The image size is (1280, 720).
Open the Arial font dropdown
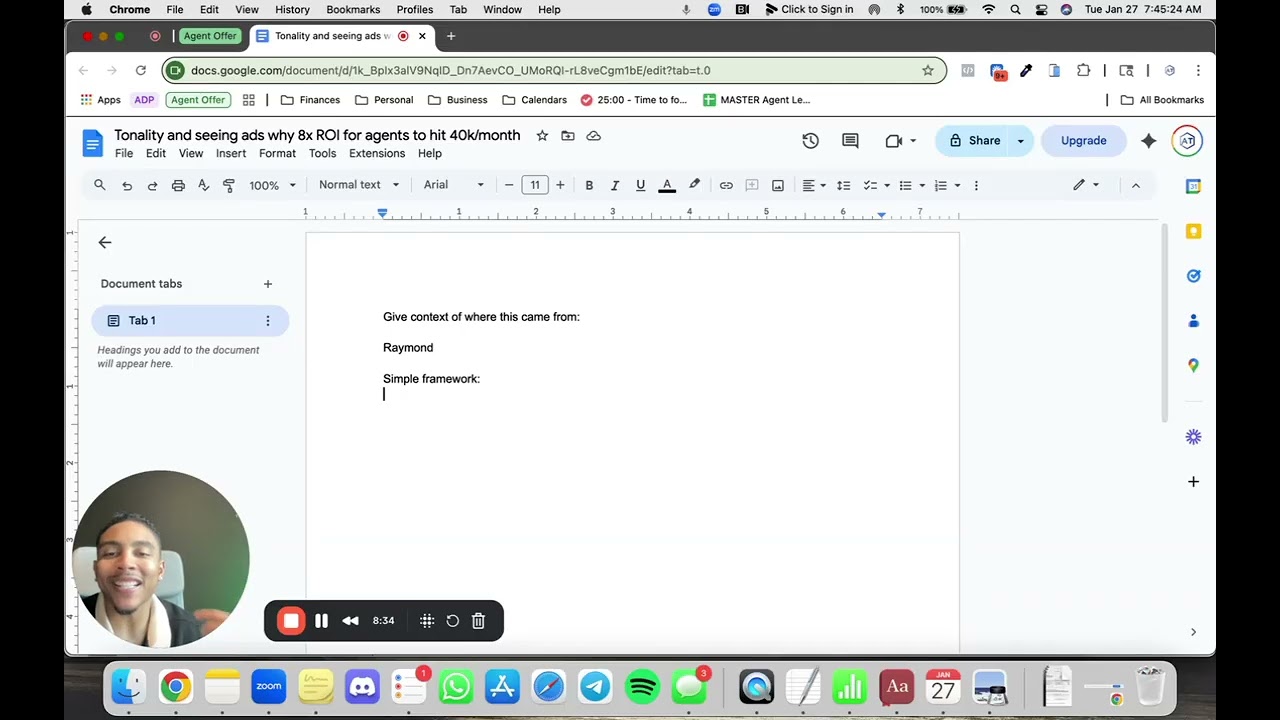coord(454,185)
